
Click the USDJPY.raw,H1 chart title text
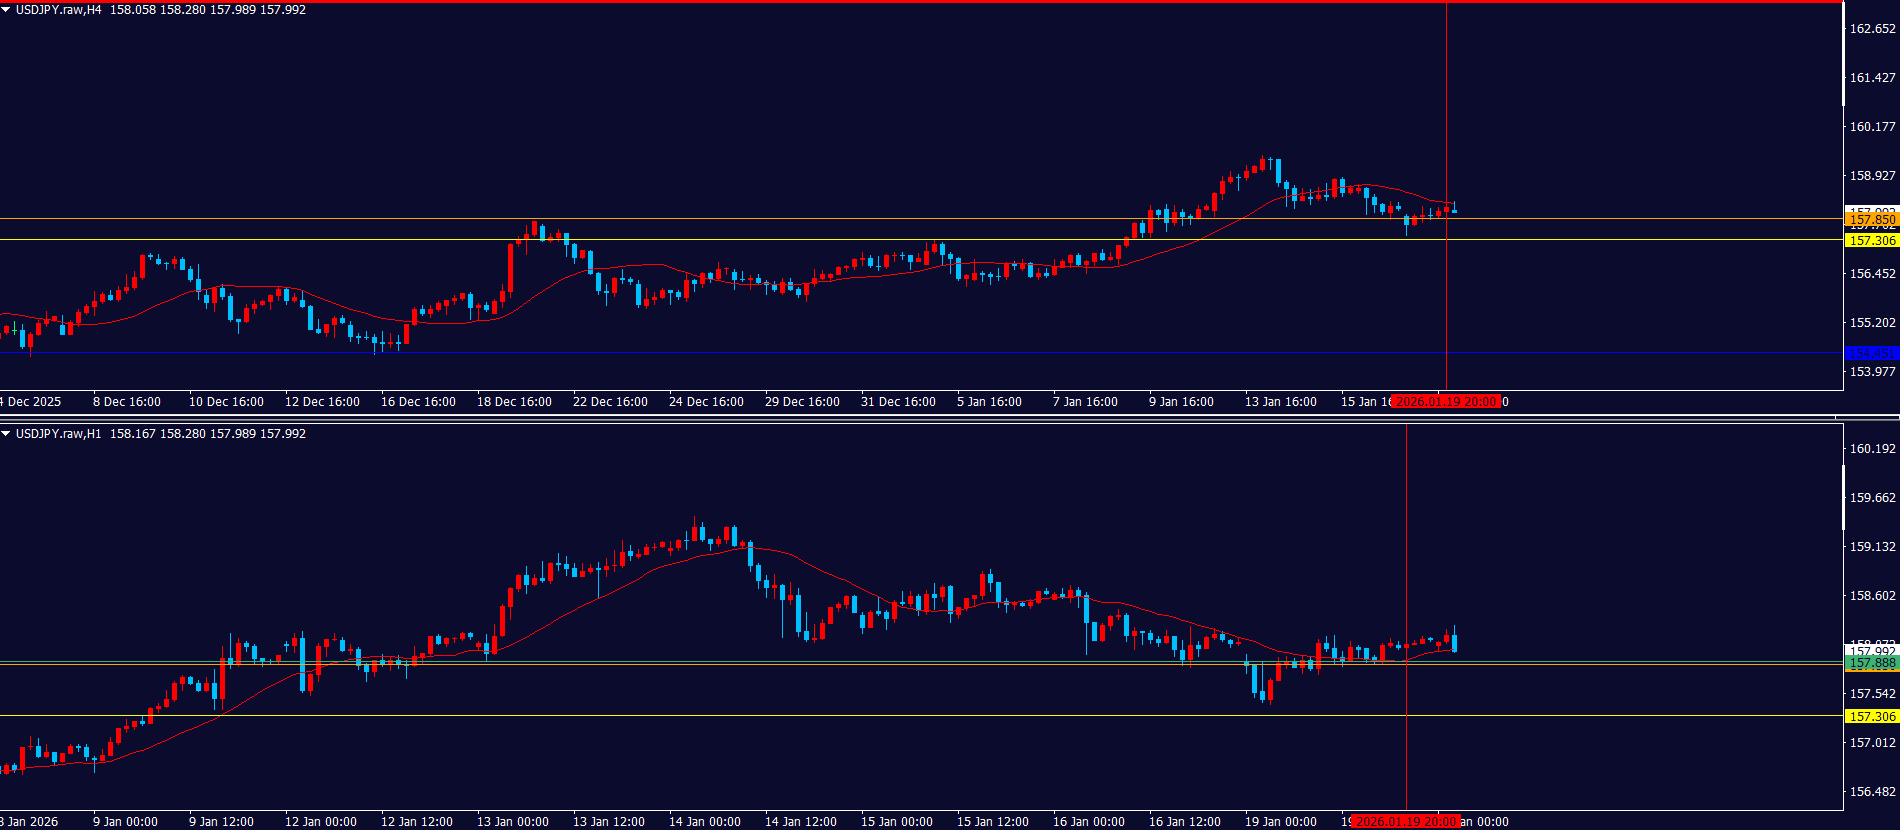pyautogui.click(x=58, y=434)
